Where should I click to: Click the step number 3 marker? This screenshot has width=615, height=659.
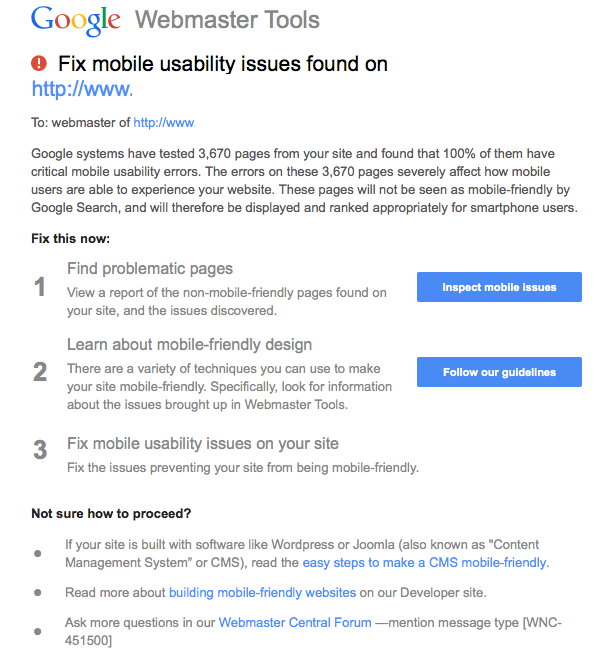[x=40, y=450]
